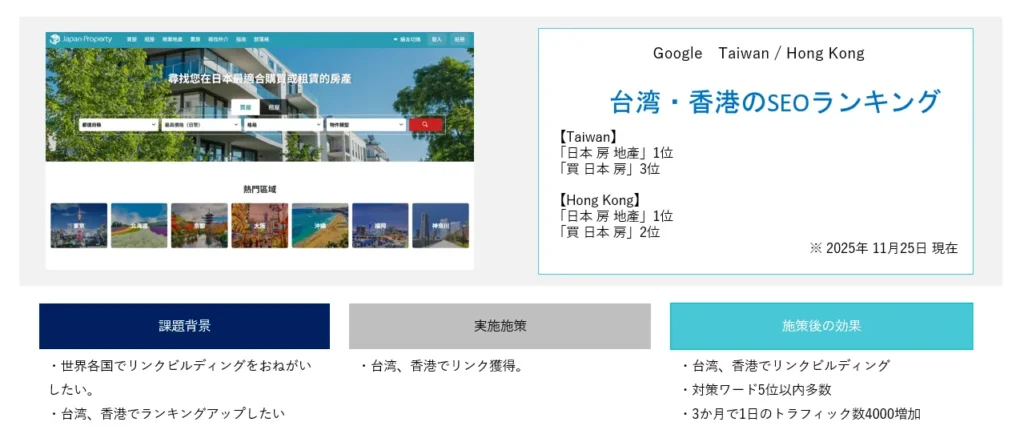Switch to the 租屋 search tab
Viewport: 1024px width, 442px height.
[x=274, y=106]
